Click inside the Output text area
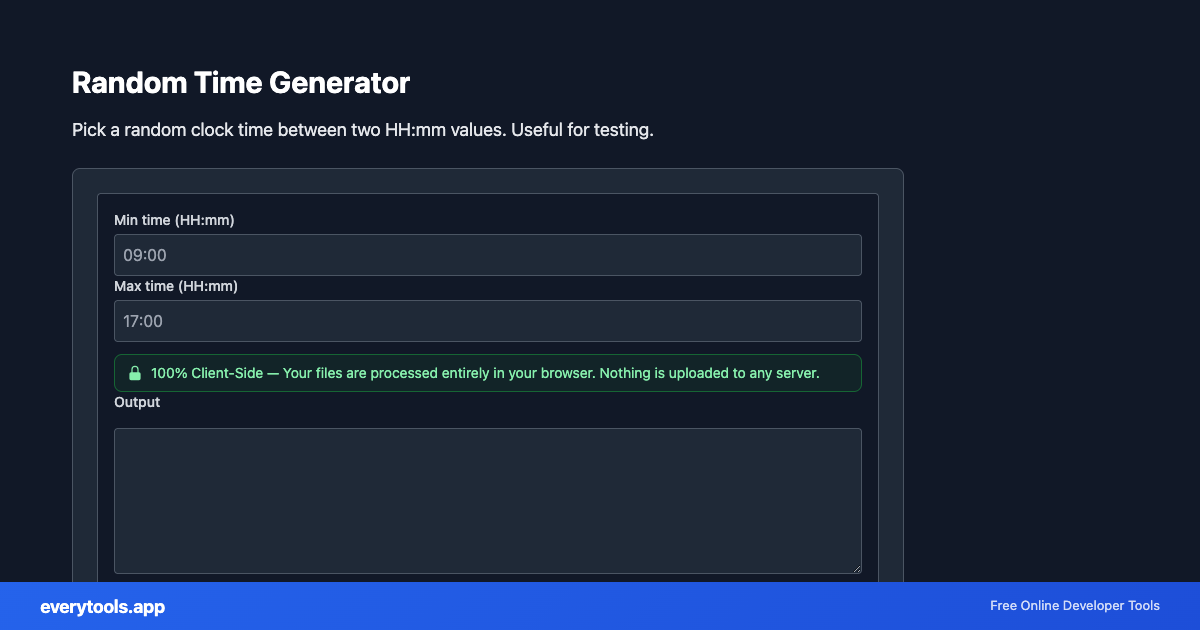 [x=487, y=500]
